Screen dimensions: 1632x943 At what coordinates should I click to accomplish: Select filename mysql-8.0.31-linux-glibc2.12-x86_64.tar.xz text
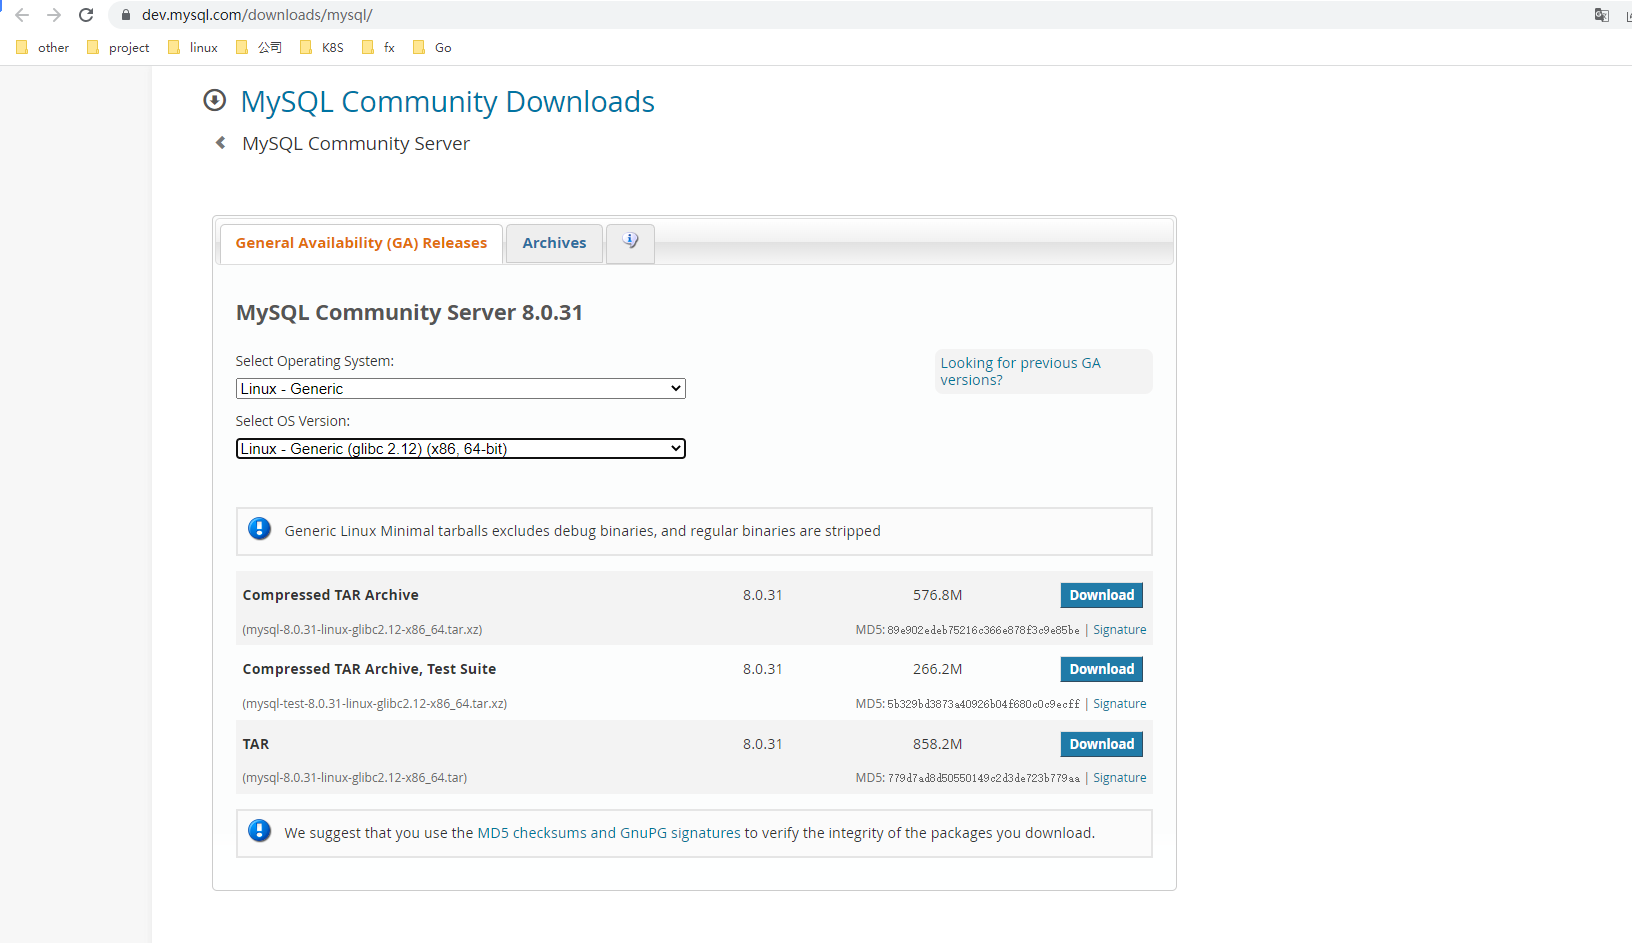click(362, 630)
